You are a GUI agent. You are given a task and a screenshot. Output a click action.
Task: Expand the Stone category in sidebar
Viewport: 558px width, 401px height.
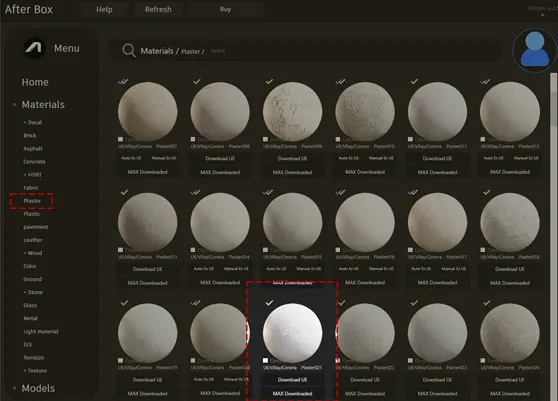coord(33,292)
